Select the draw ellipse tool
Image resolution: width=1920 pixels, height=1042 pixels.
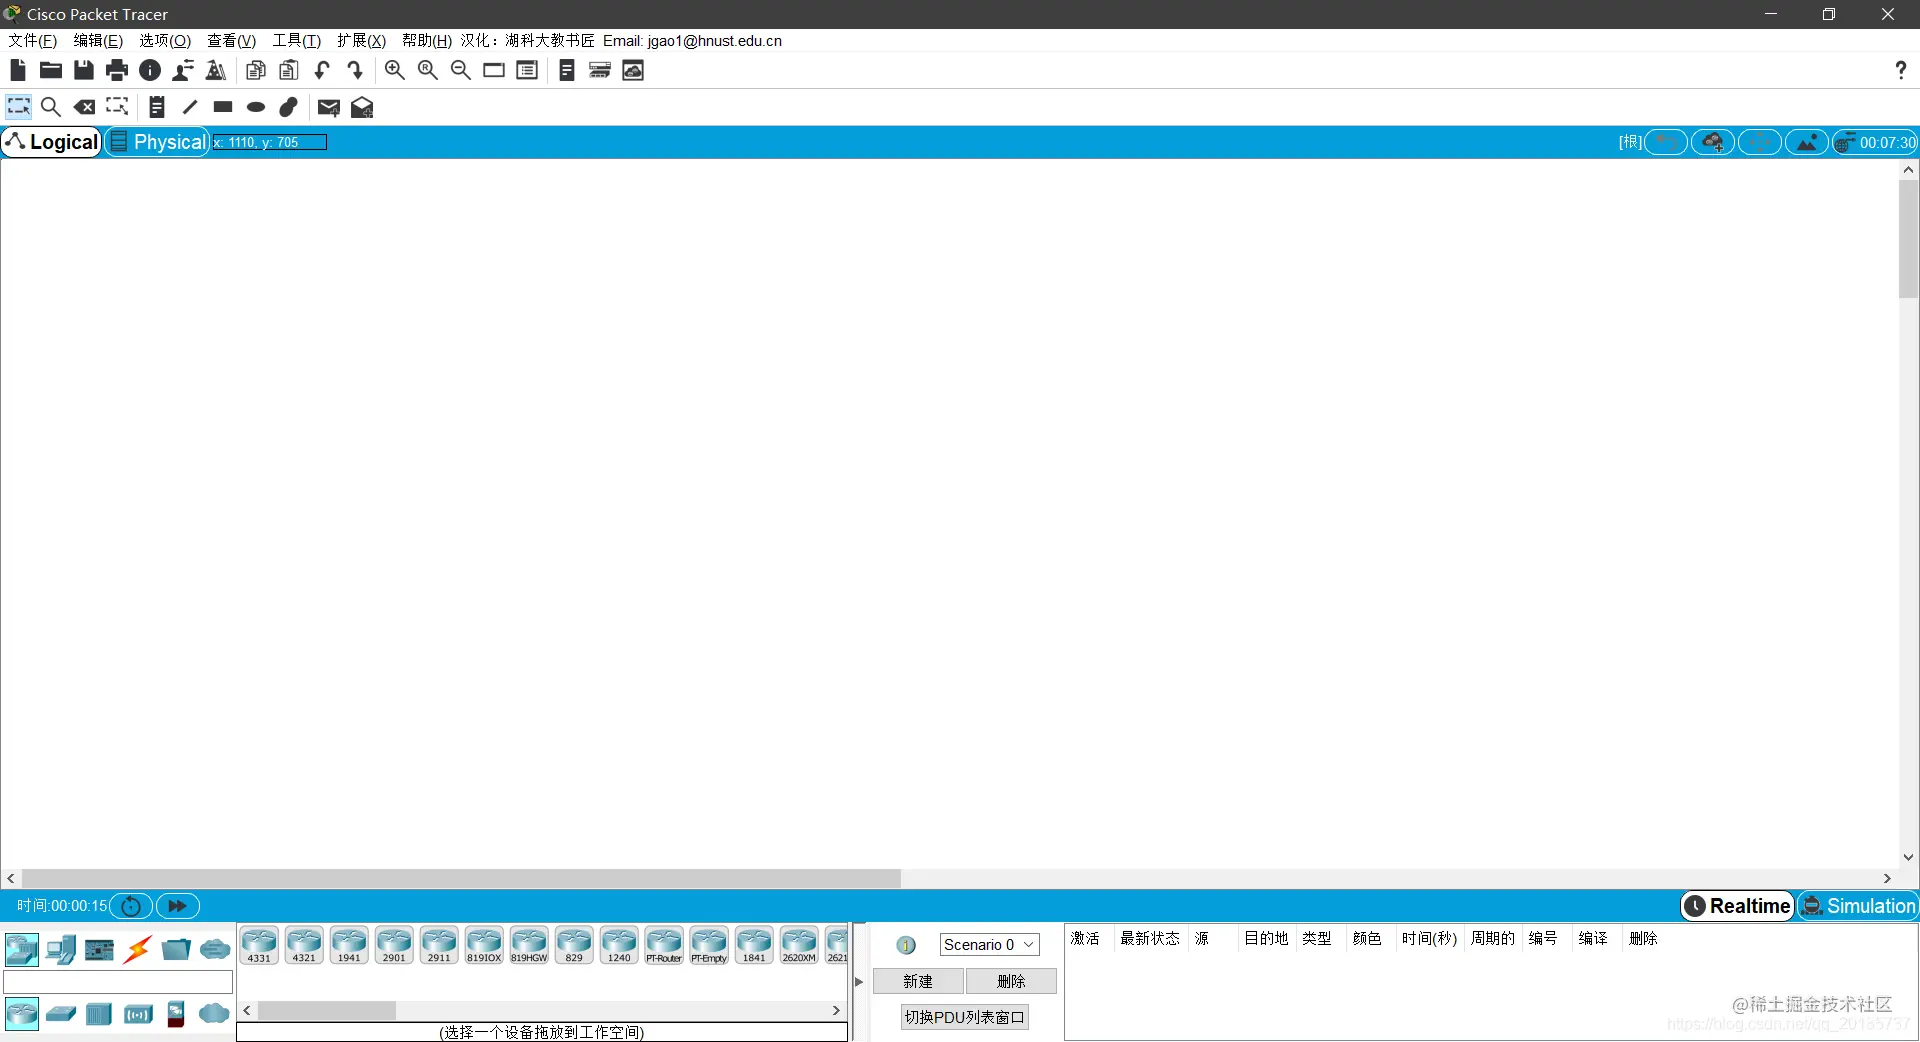click(x=256, y=107)
